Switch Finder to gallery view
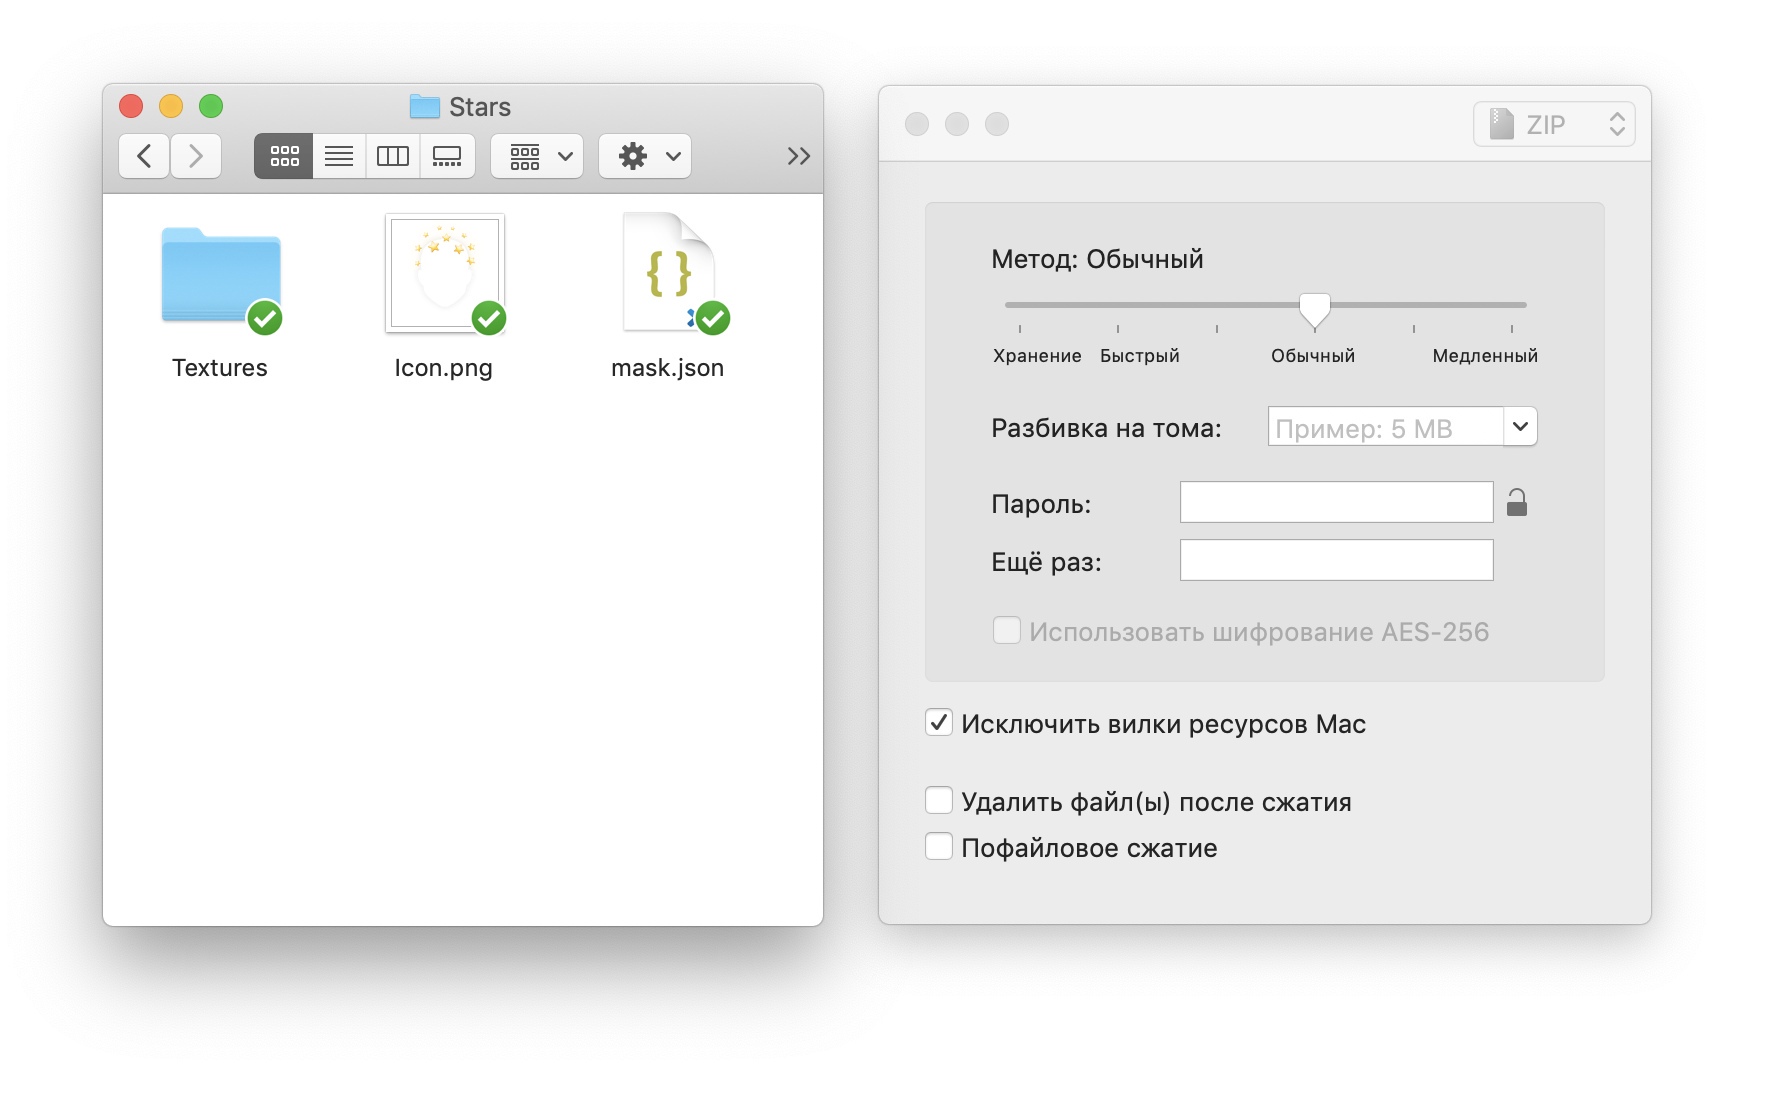Viewport: 1766px width, 1095px height. (447, 156)
